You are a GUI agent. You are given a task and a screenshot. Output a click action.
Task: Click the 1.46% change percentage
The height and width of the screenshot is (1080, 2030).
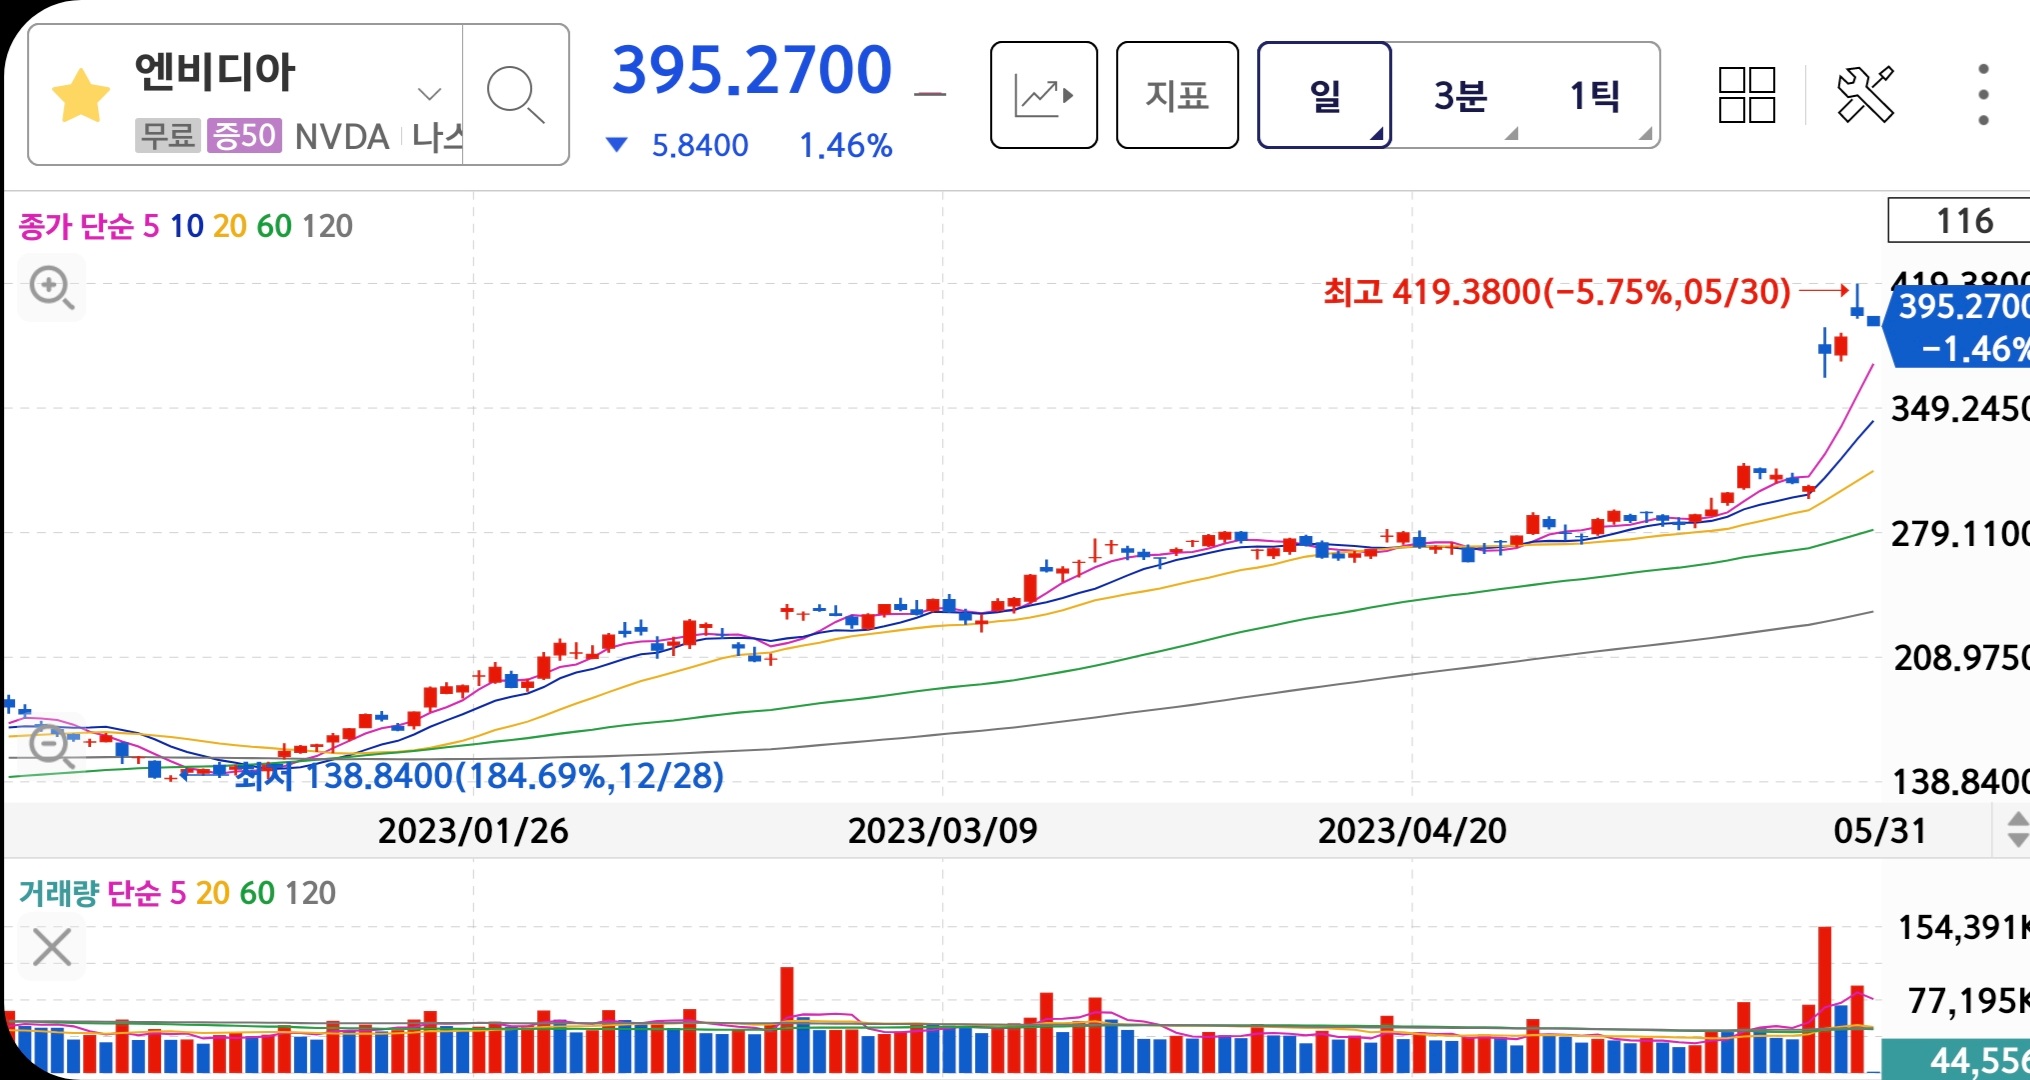point(845,146)
